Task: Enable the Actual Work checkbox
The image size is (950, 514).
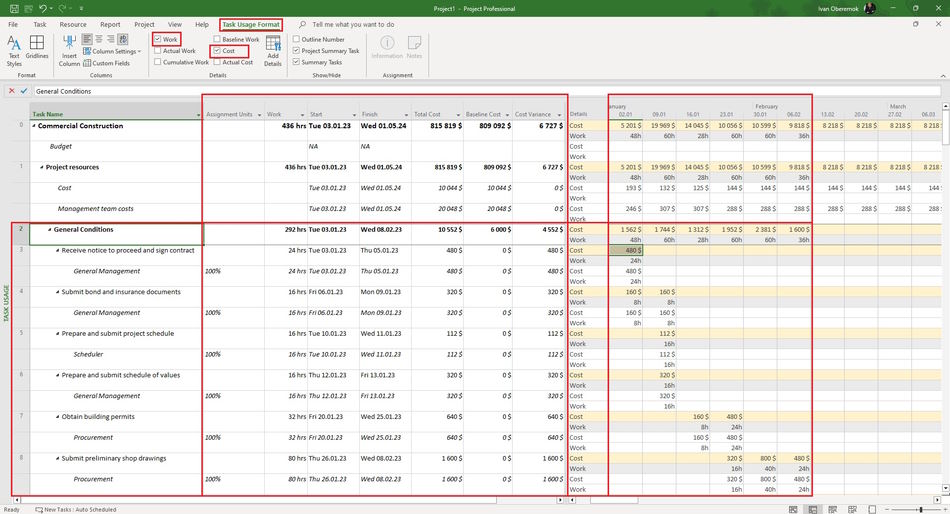Action: tap(158, 51)
